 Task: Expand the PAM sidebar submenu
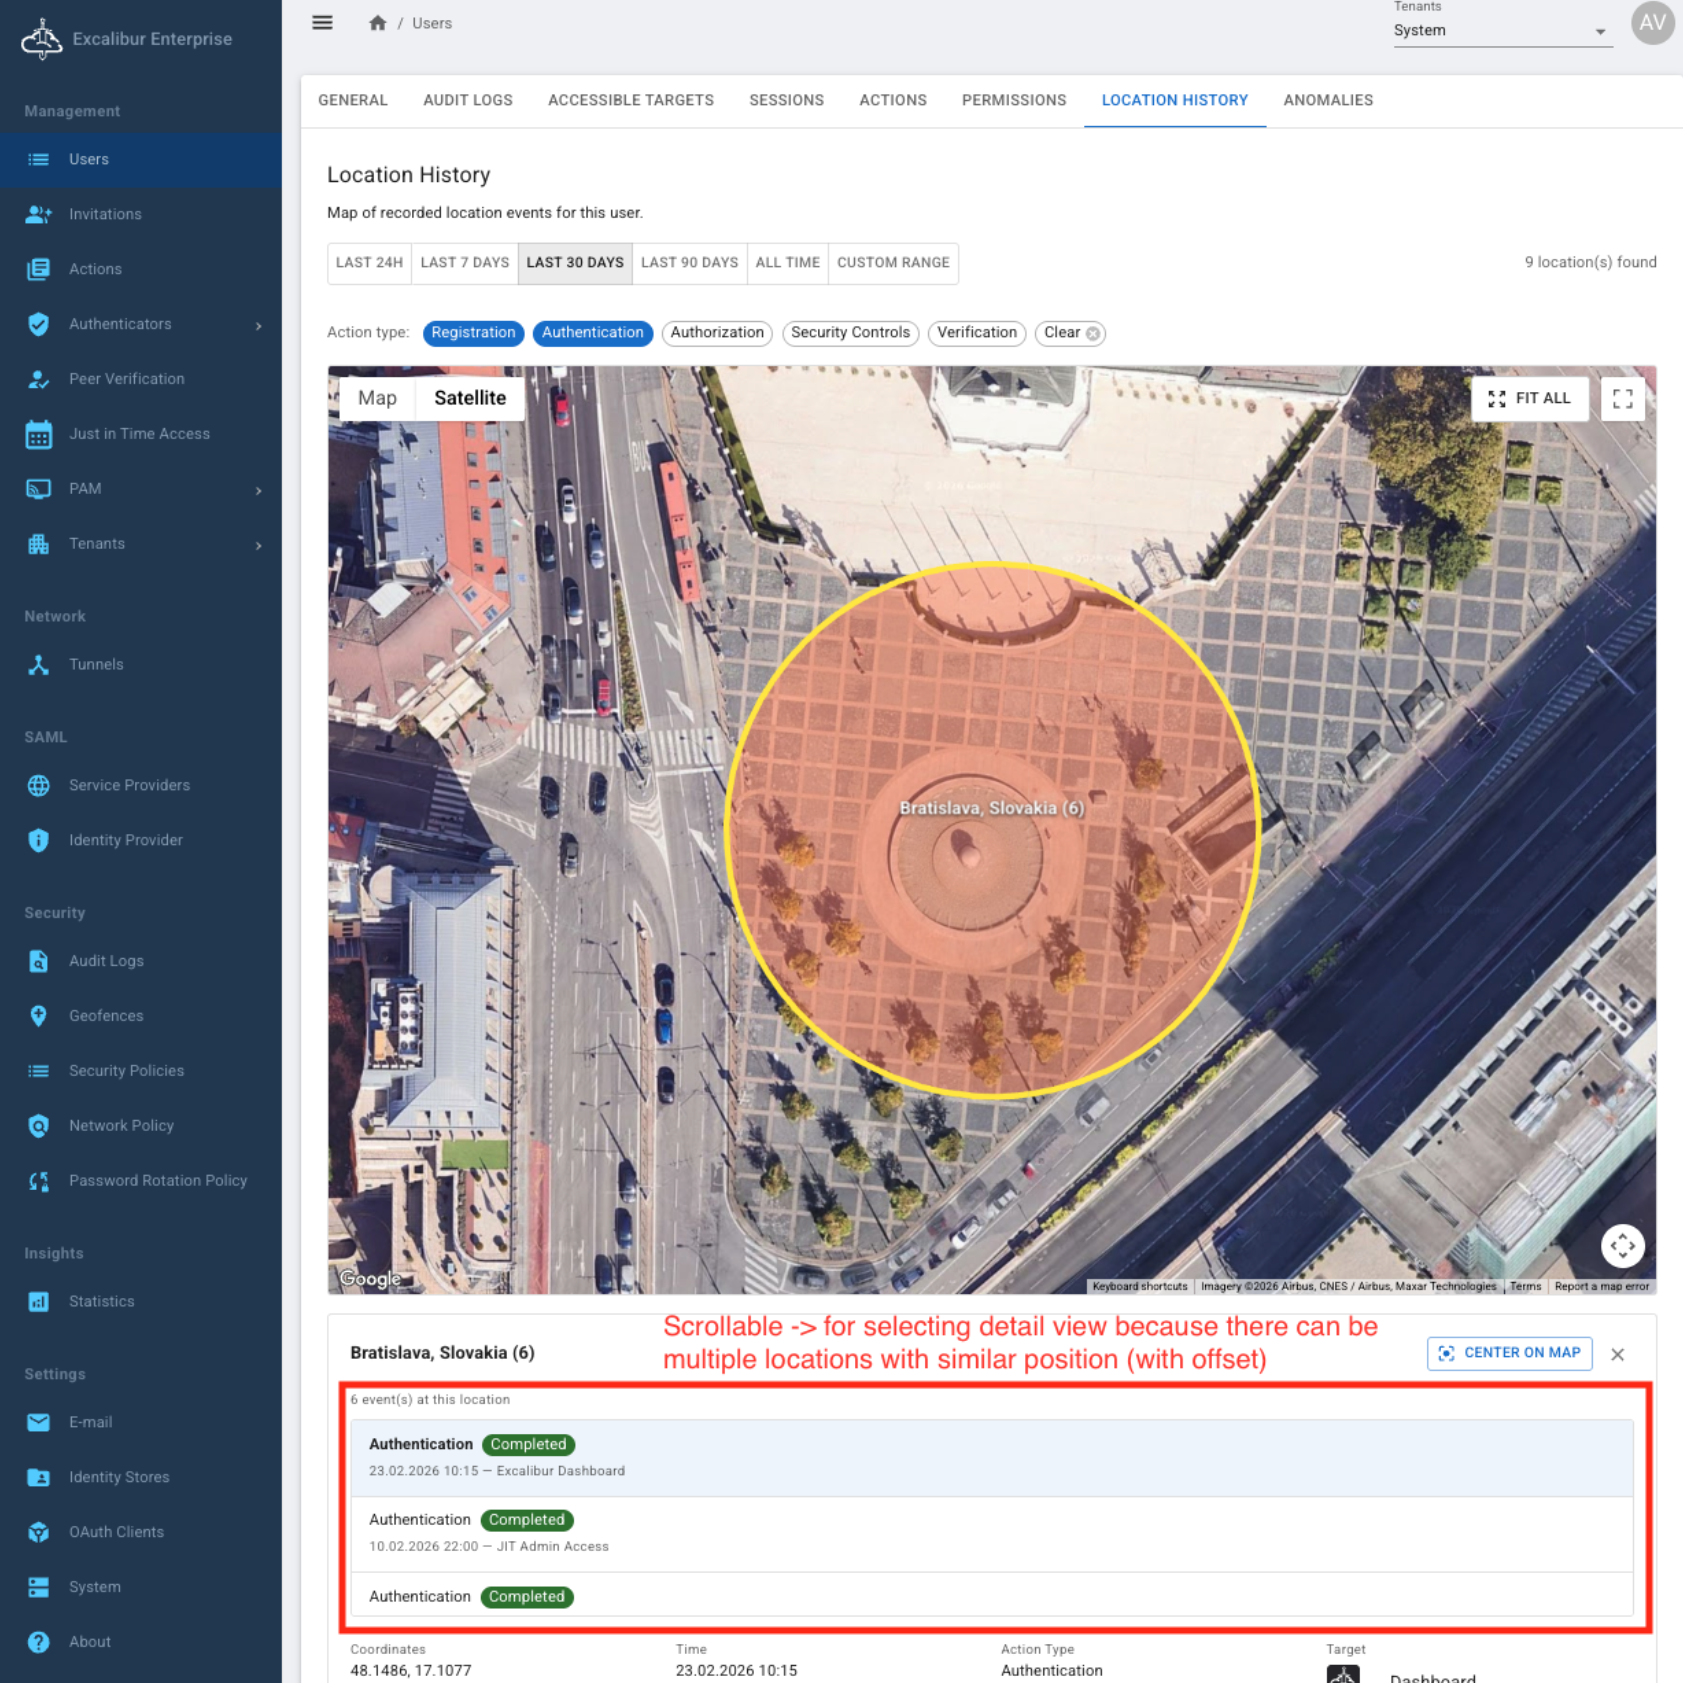point(258,490)
